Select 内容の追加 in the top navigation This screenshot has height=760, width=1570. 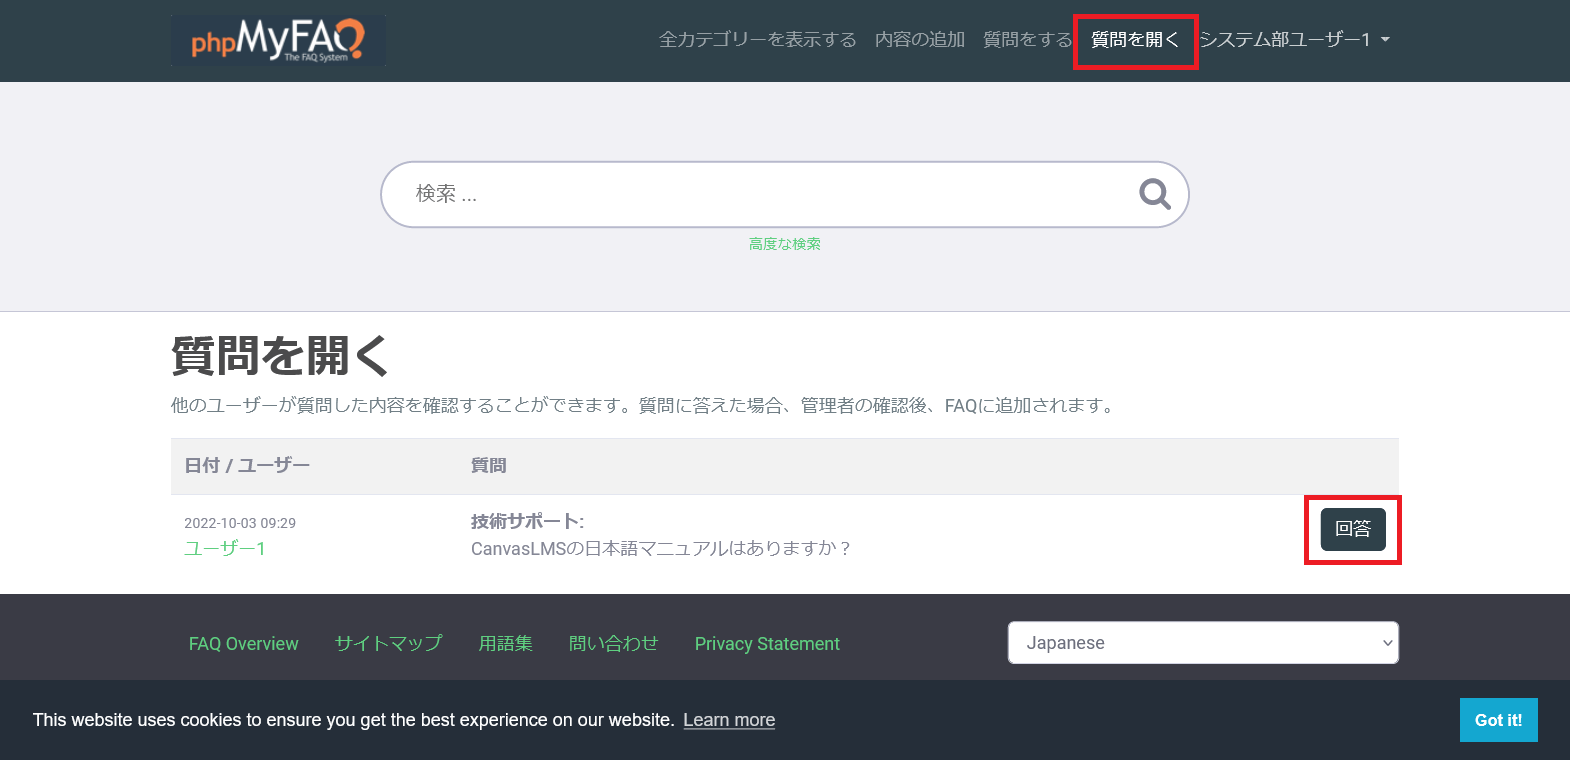pyautogui.click(x=919, y=40)
